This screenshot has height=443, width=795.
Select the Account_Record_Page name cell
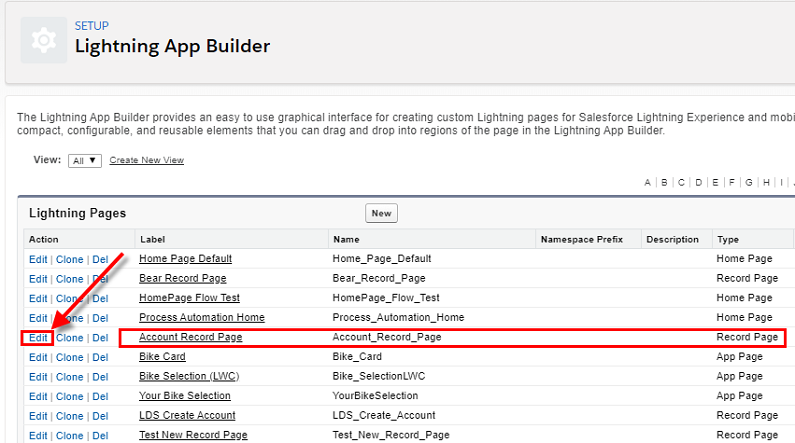tap(387, 337)
